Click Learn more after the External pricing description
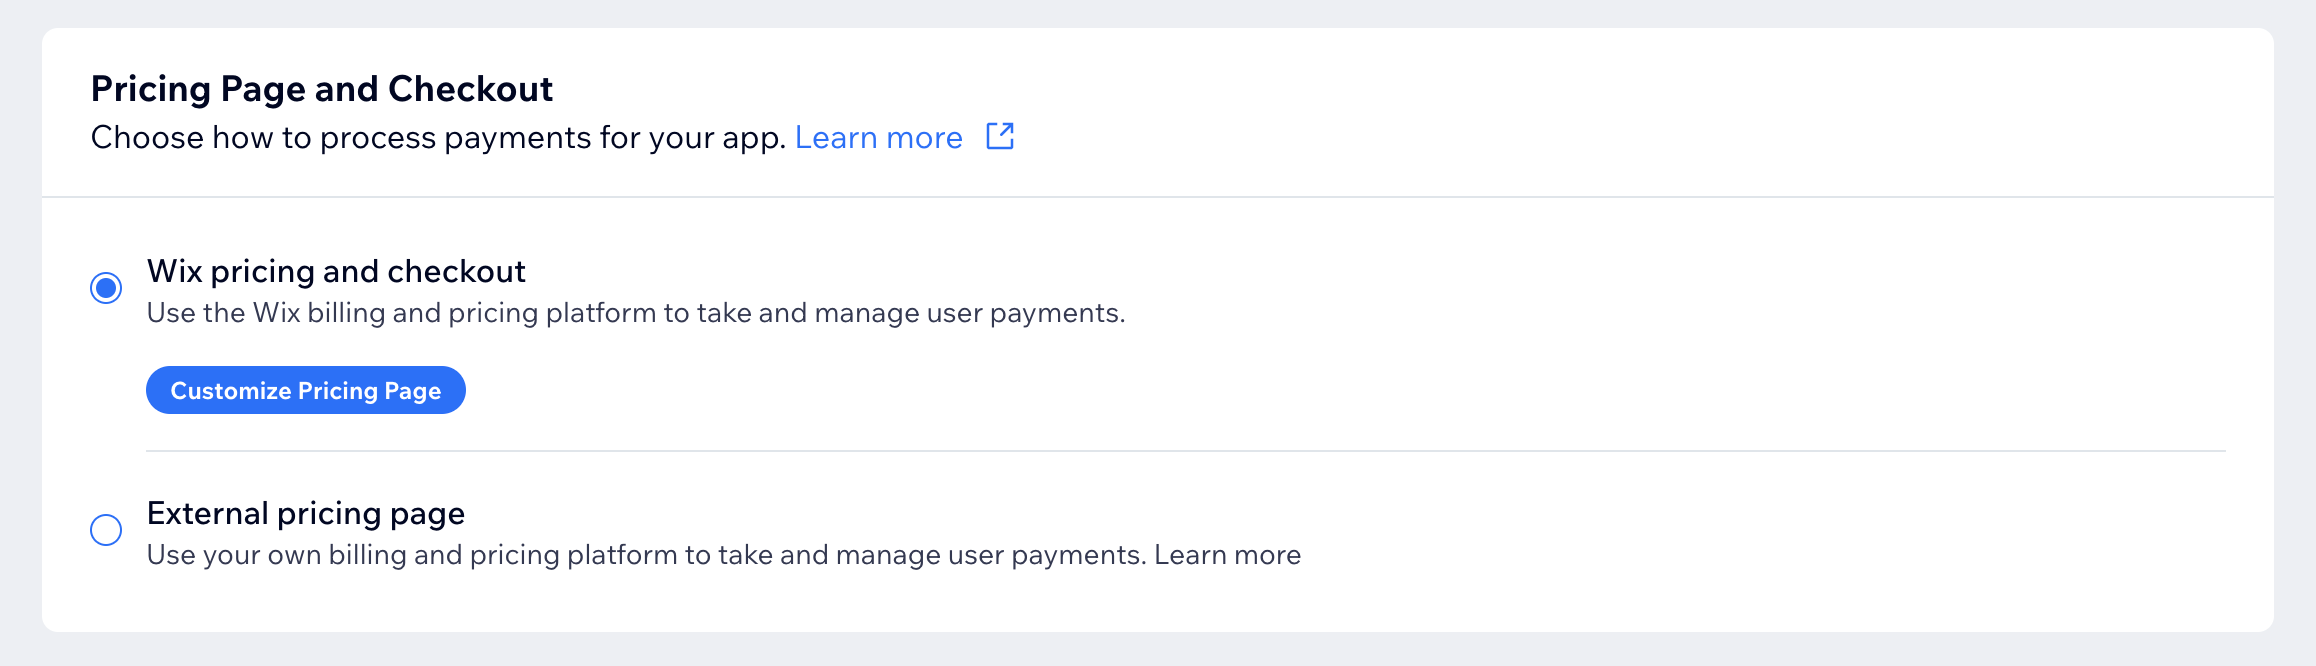 1228,555
